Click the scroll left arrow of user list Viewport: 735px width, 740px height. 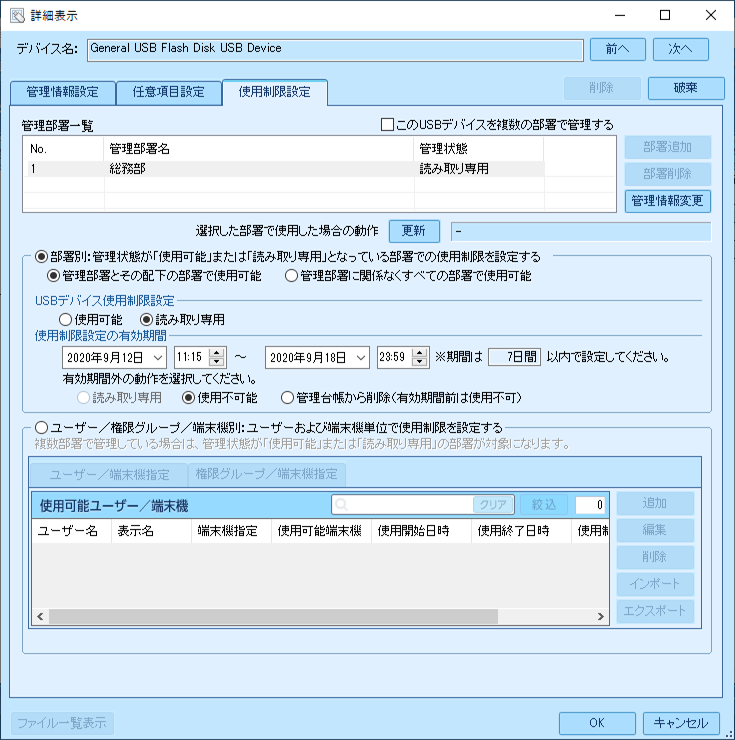click(41, 616)
